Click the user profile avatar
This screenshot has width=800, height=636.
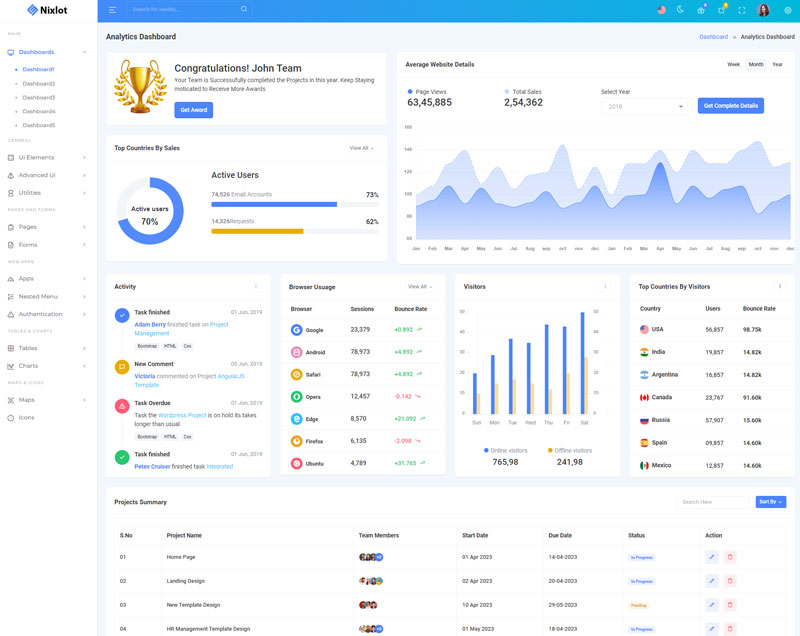pyautogui.click(x=764, y=10)
